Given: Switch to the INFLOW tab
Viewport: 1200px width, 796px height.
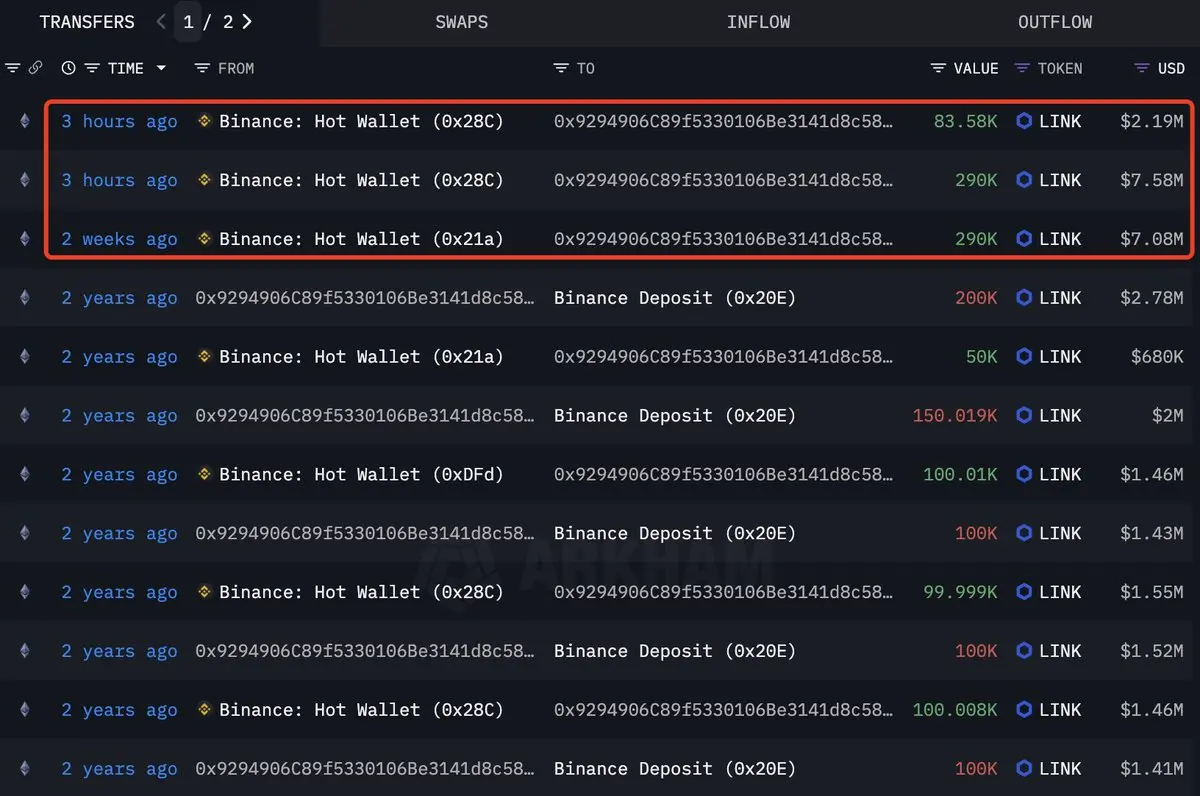Looking at the screenshot, I should tap(758, 22).
